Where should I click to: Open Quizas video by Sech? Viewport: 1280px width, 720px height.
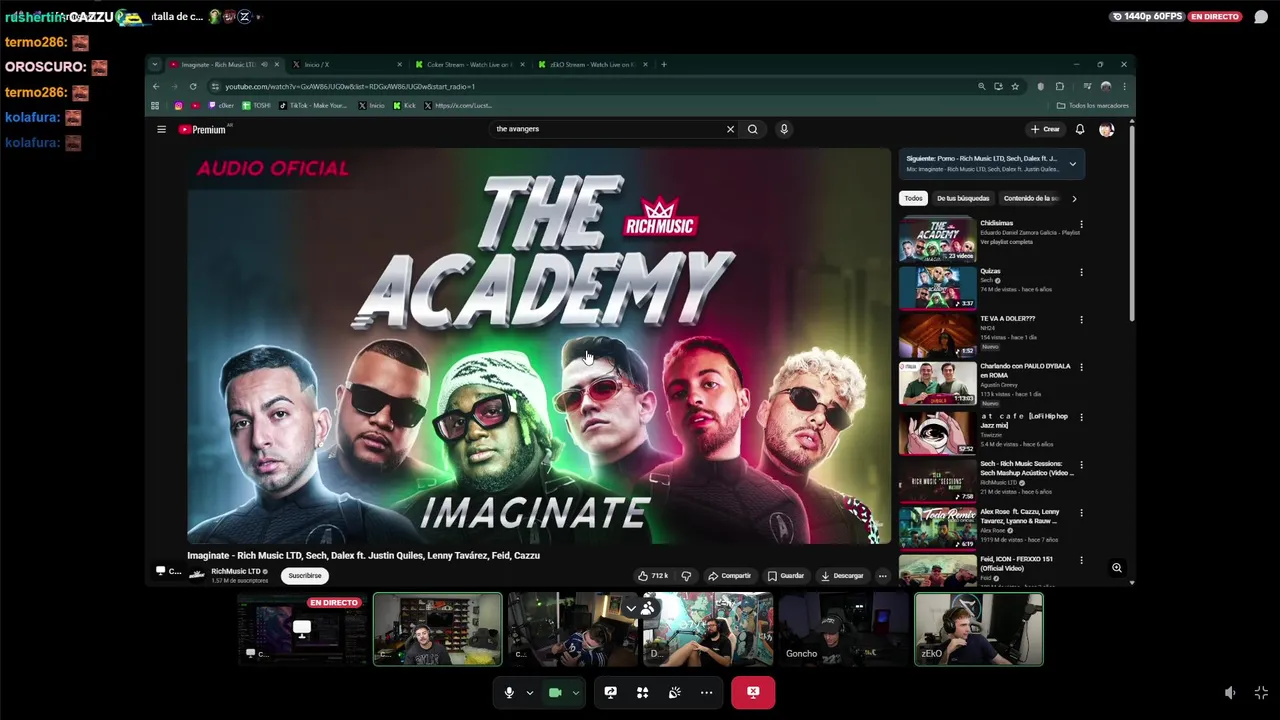pyautogui.click(x=938, y=288)
